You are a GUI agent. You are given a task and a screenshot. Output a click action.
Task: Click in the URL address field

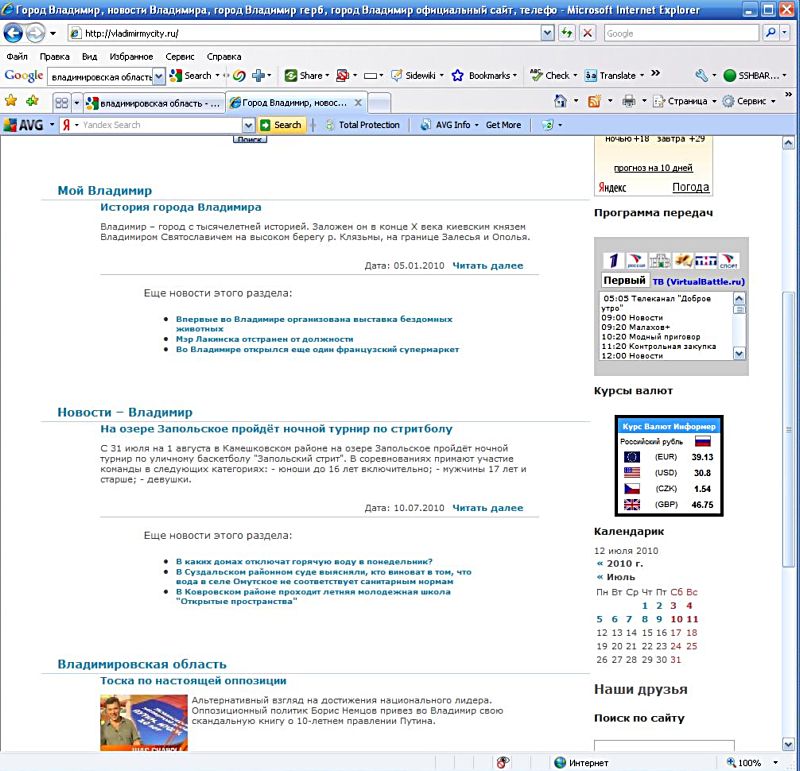click(305, 34)
